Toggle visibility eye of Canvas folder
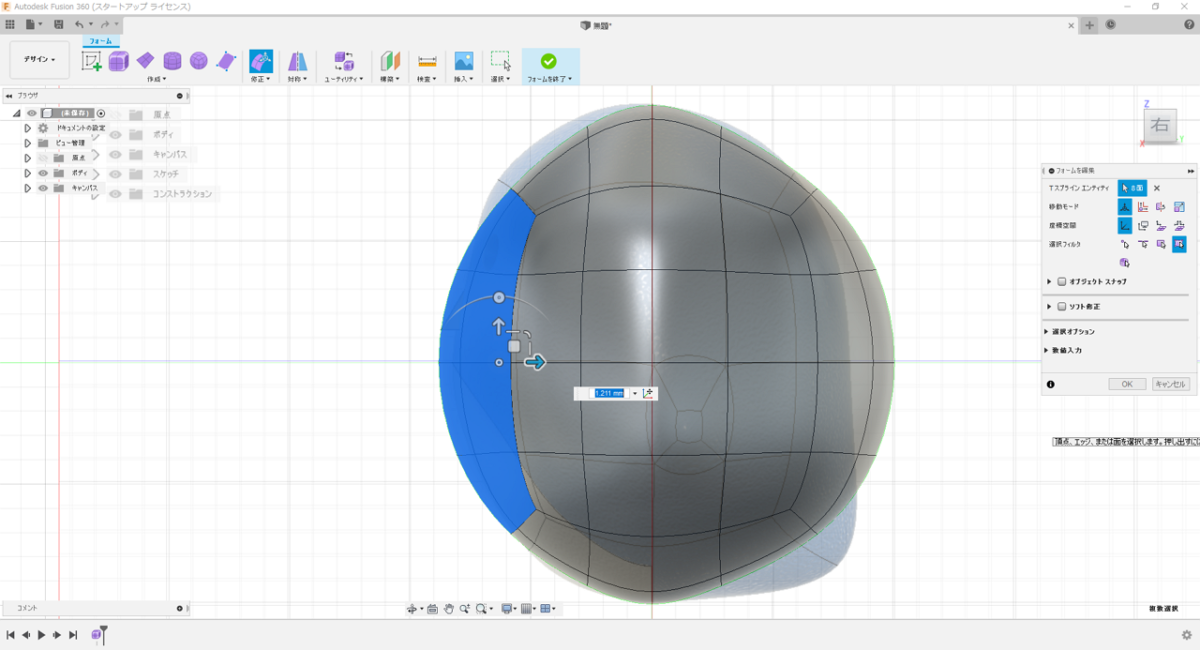 (x=43, y=188)
